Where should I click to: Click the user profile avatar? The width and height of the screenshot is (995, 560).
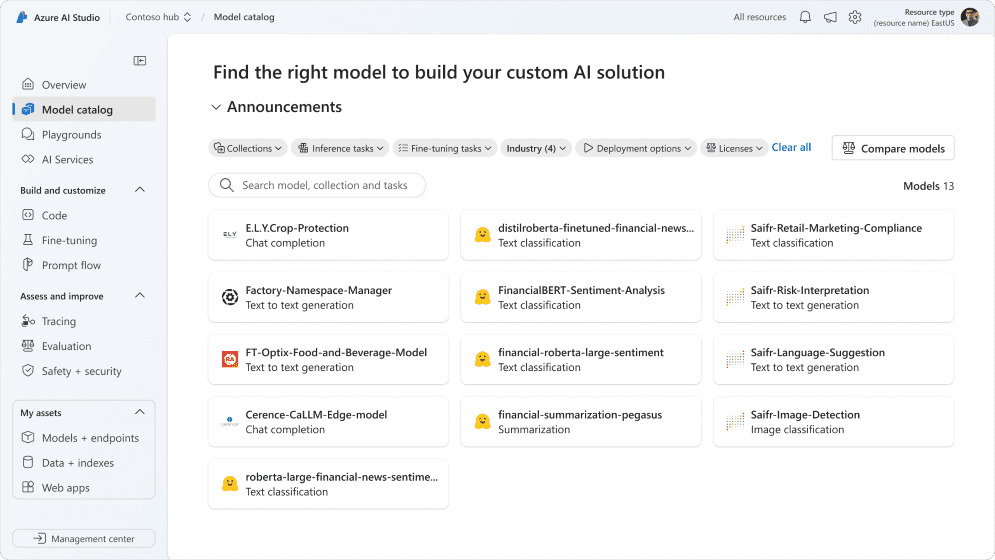coord(970,17)
